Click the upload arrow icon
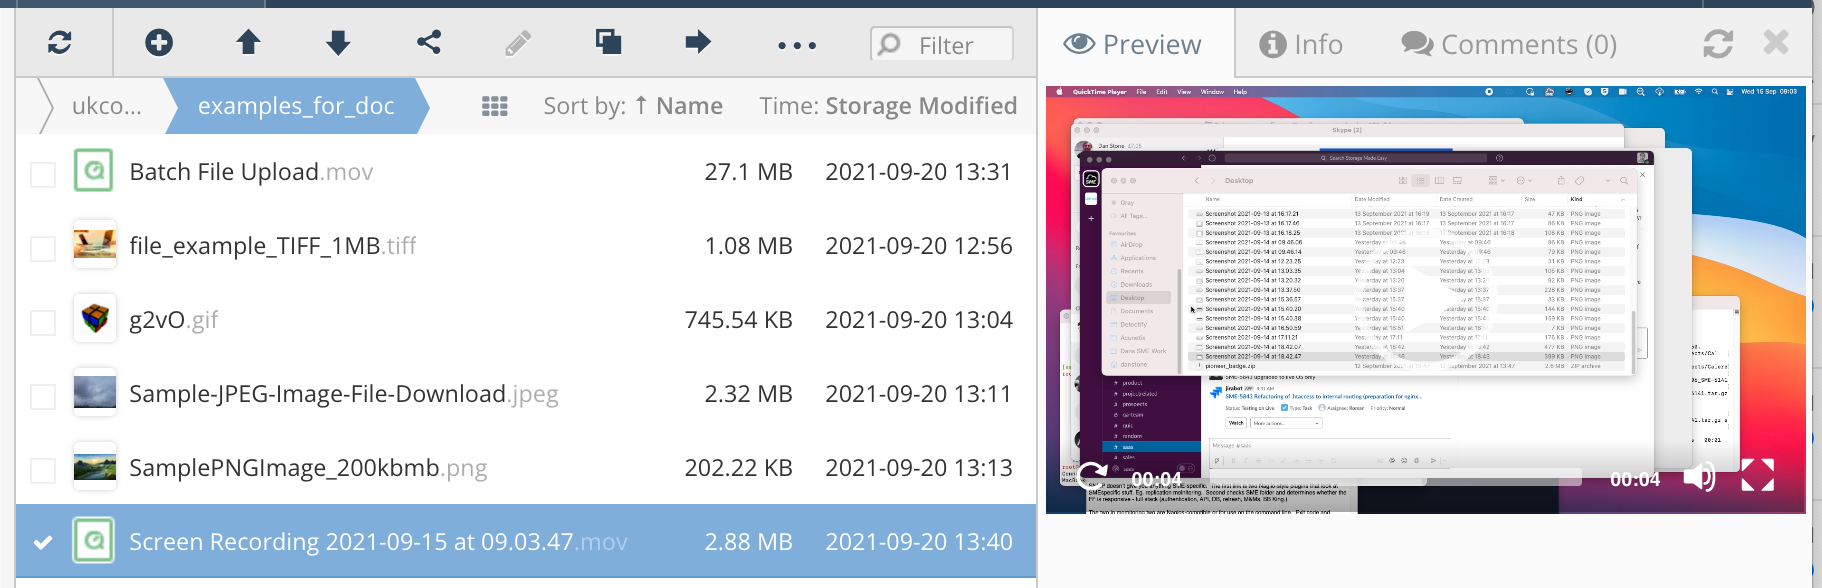The image size is (1822, 588). [x=248, y=43]
